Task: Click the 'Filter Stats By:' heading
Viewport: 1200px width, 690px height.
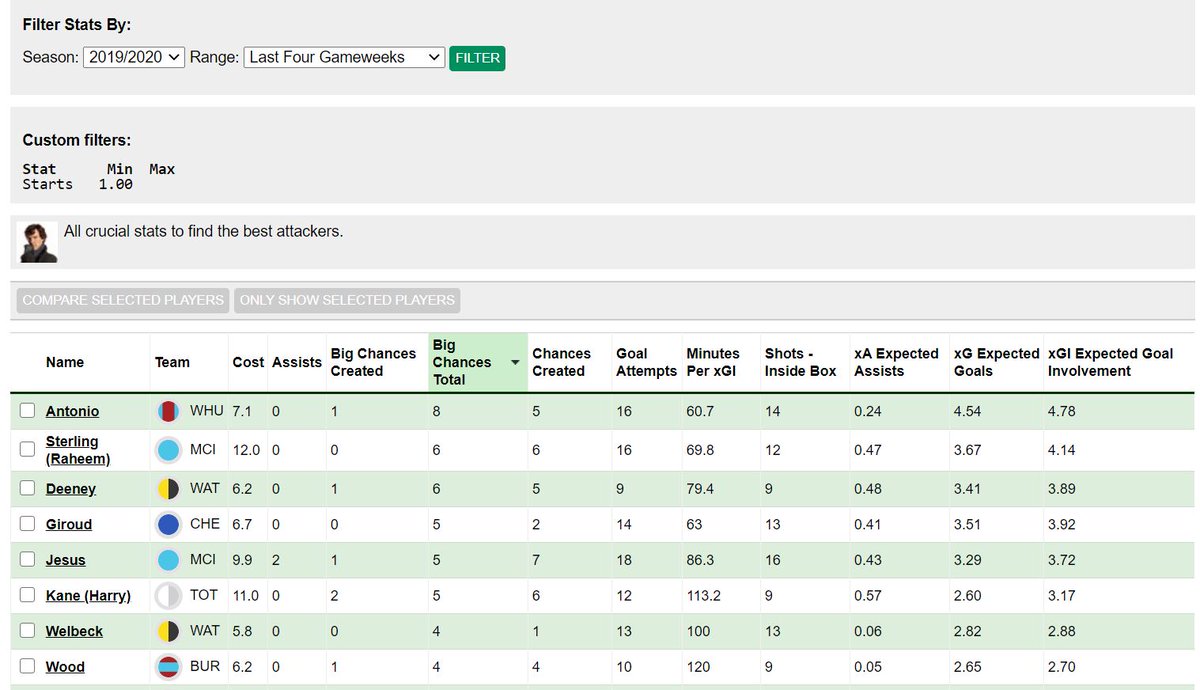Action: coord(77,24)
